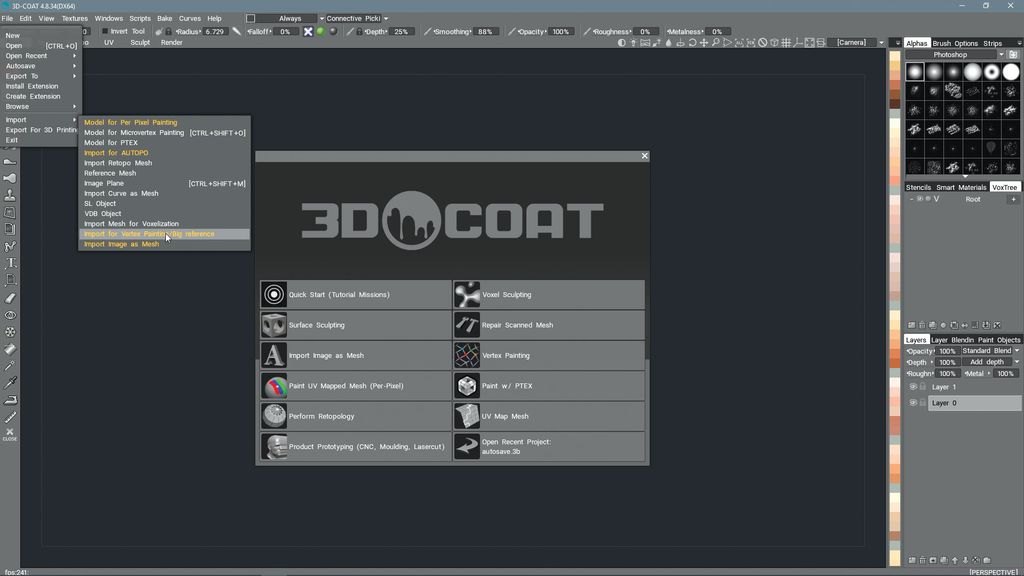
Task: Hide Layer 1 with its visibility eye
Action: click(912, 387)
